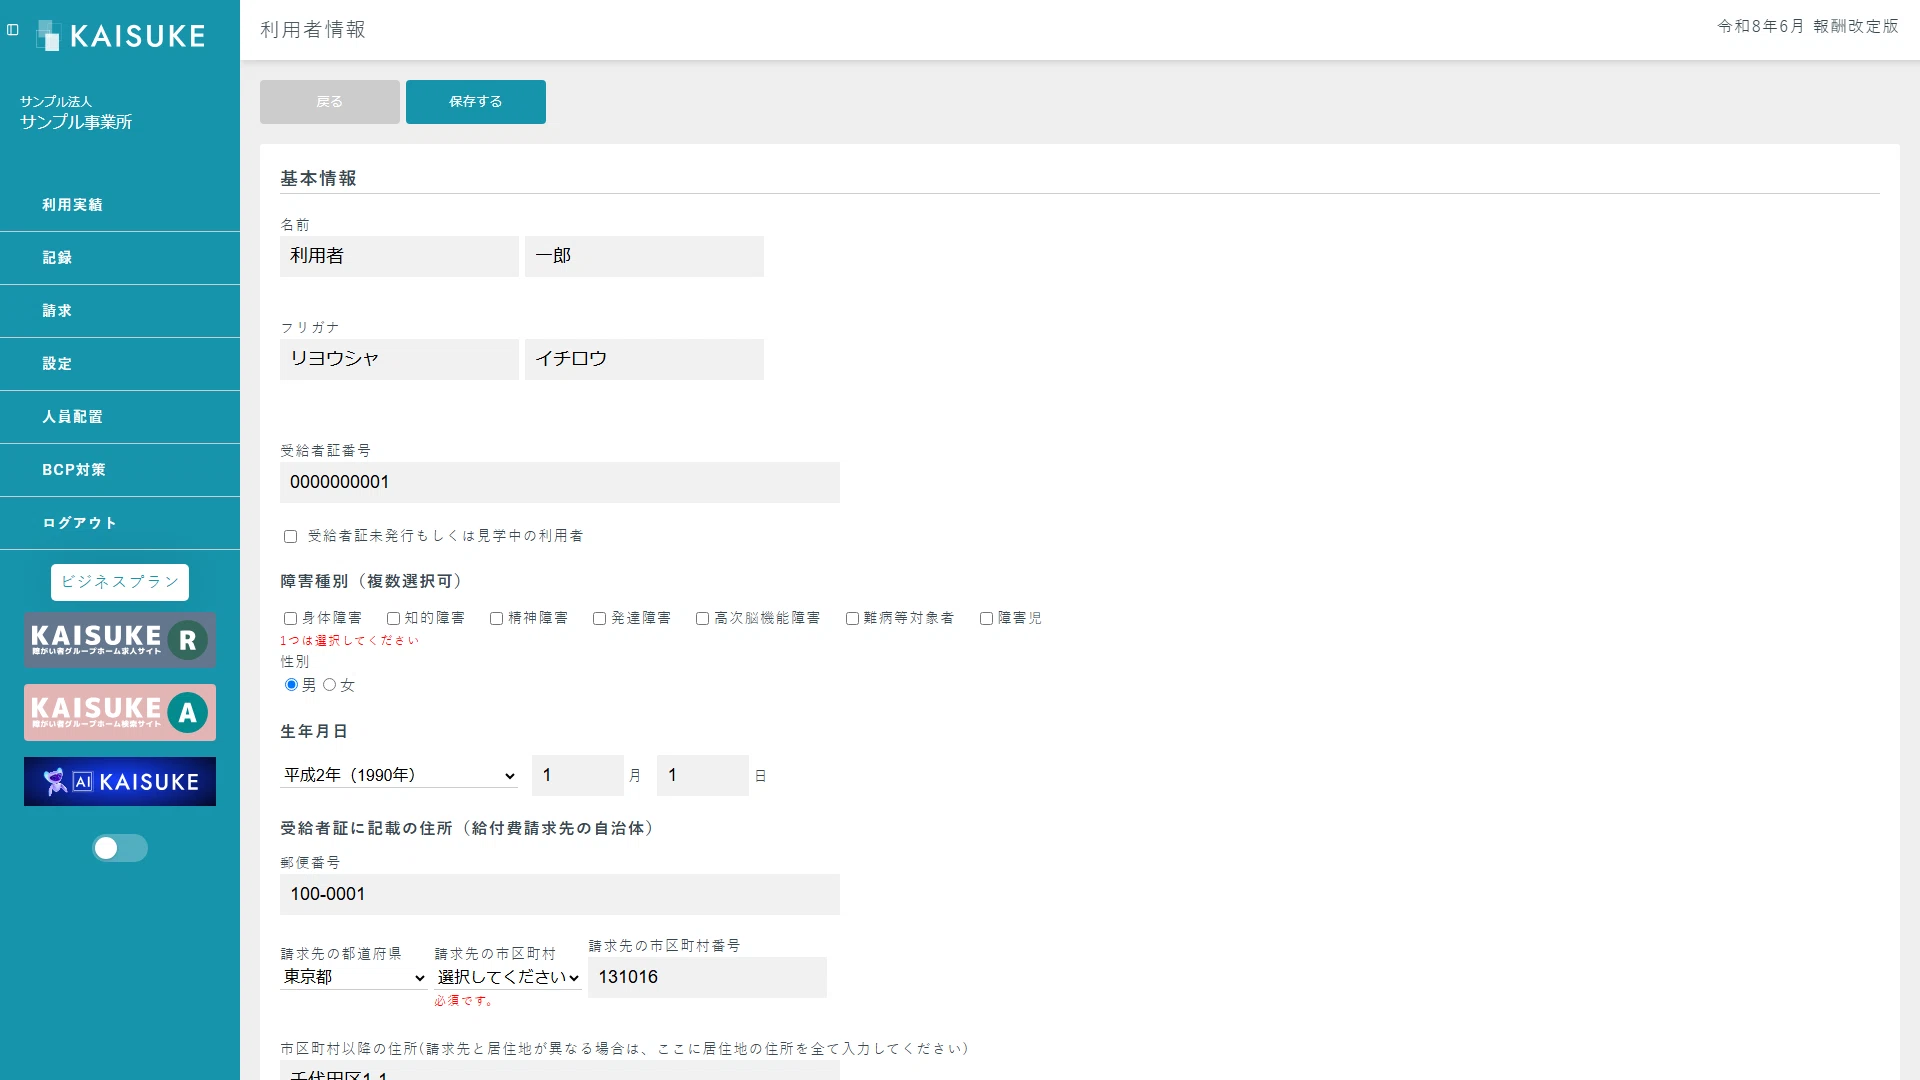The height and width of the screenshot is (1080, 1920).
Task: Click the 令和8年6月 報酬改定版 text
Action: (x=1808, y=27)
